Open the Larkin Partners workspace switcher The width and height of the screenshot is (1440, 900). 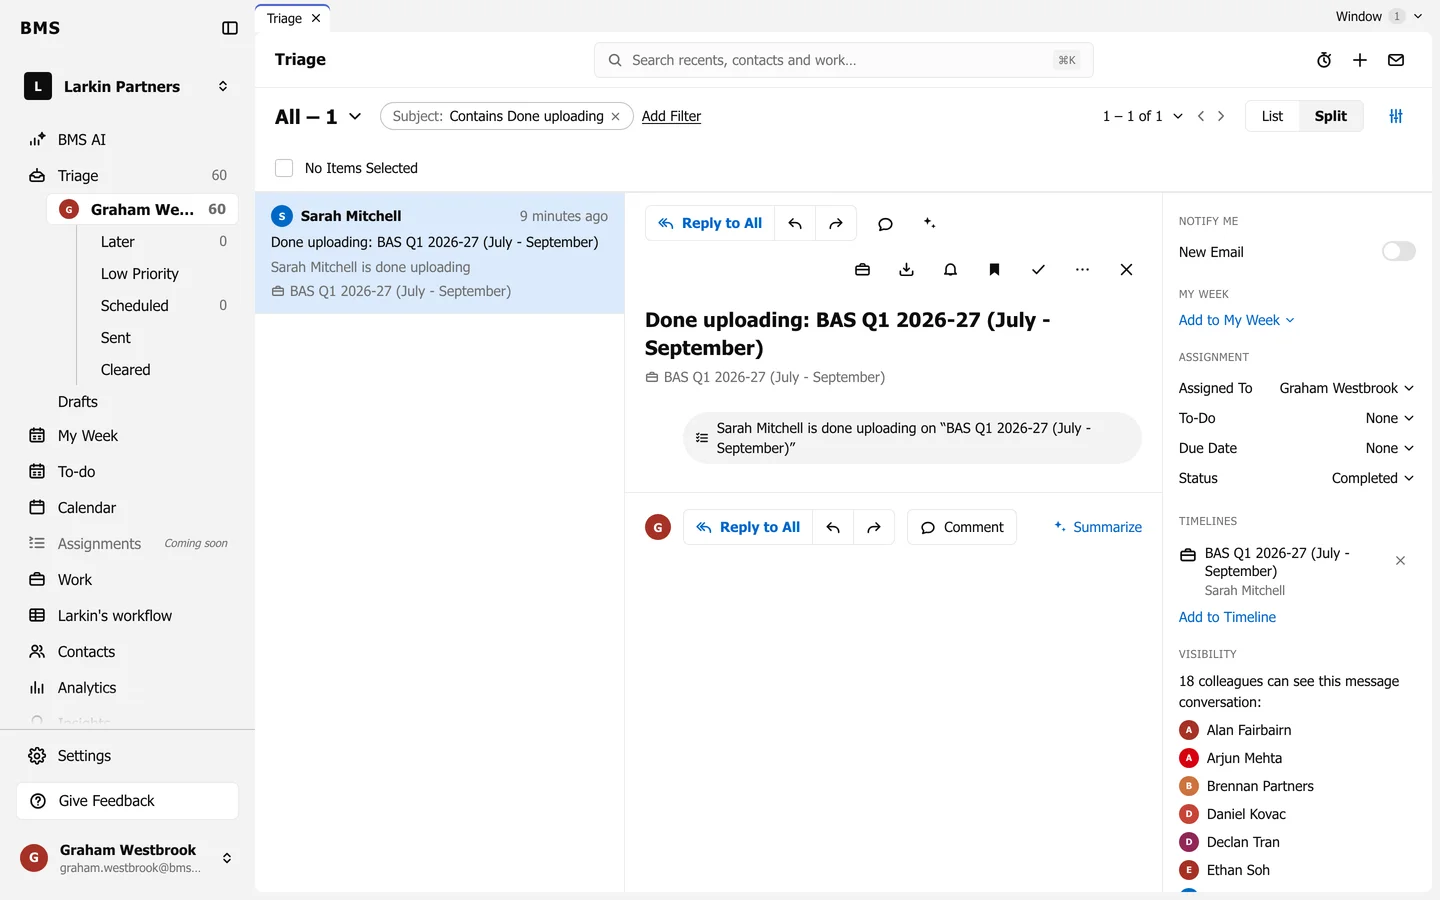pyautogui.click(x=127, y=87)
